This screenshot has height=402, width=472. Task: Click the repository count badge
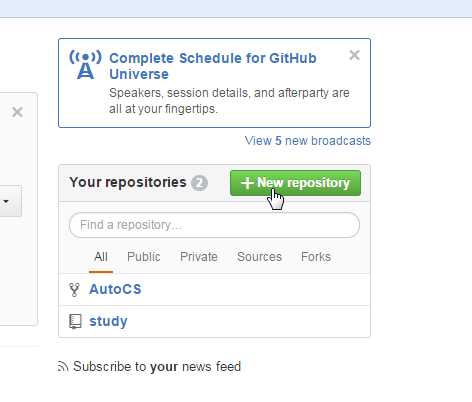tap(199, 183)
